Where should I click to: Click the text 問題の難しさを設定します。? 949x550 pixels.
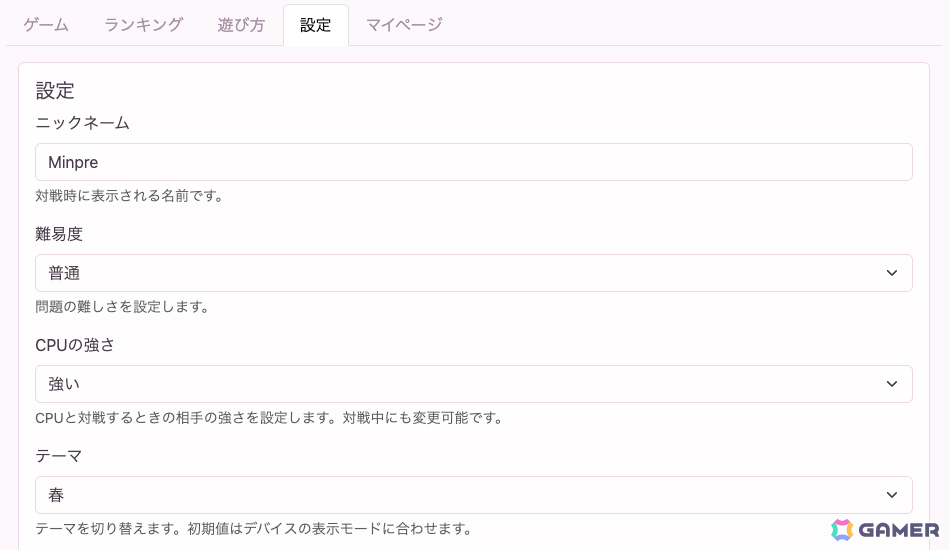tap(122, 307)
